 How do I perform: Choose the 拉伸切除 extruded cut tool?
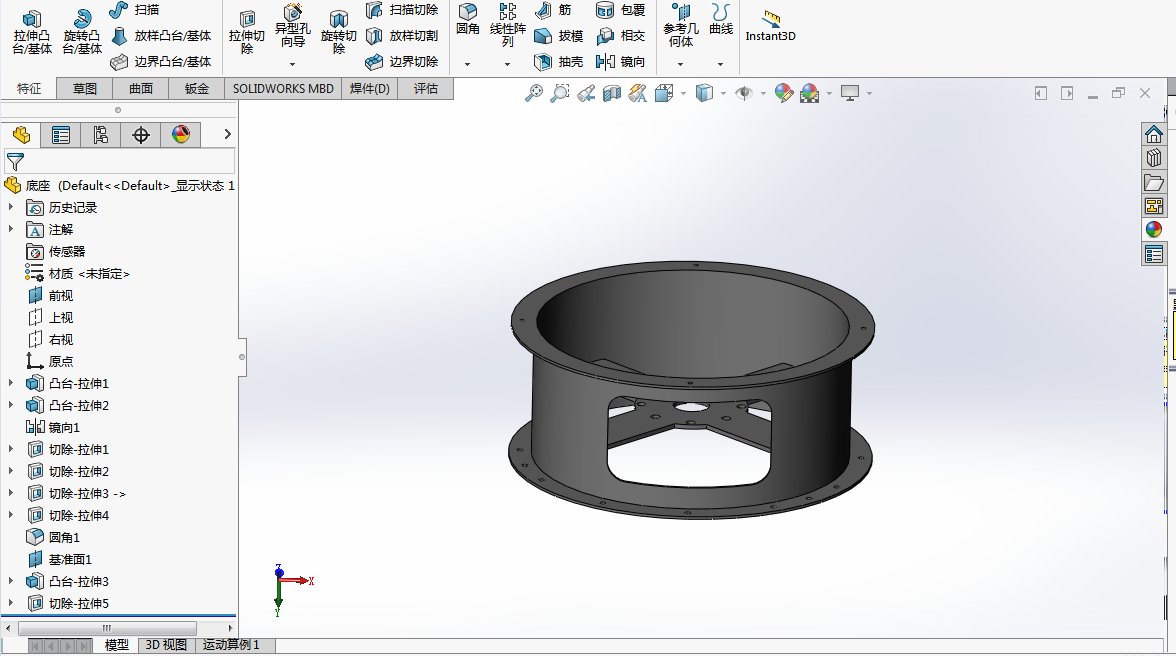247,32
